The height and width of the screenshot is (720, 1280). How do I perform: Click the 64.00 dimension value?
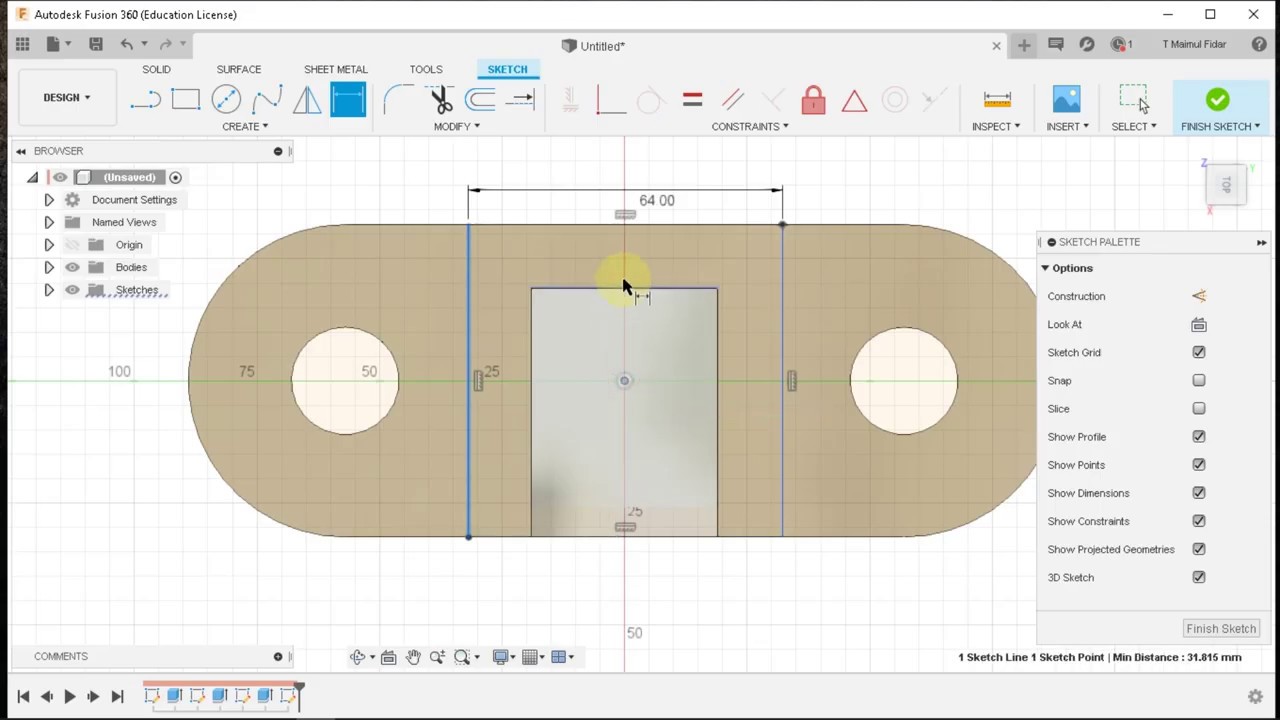pyautogui.click(x=656, y=200)
